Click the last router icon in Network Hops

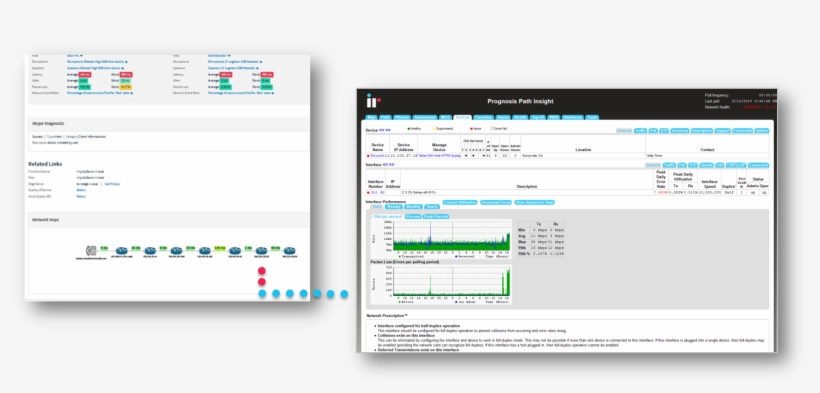[289, 251]
